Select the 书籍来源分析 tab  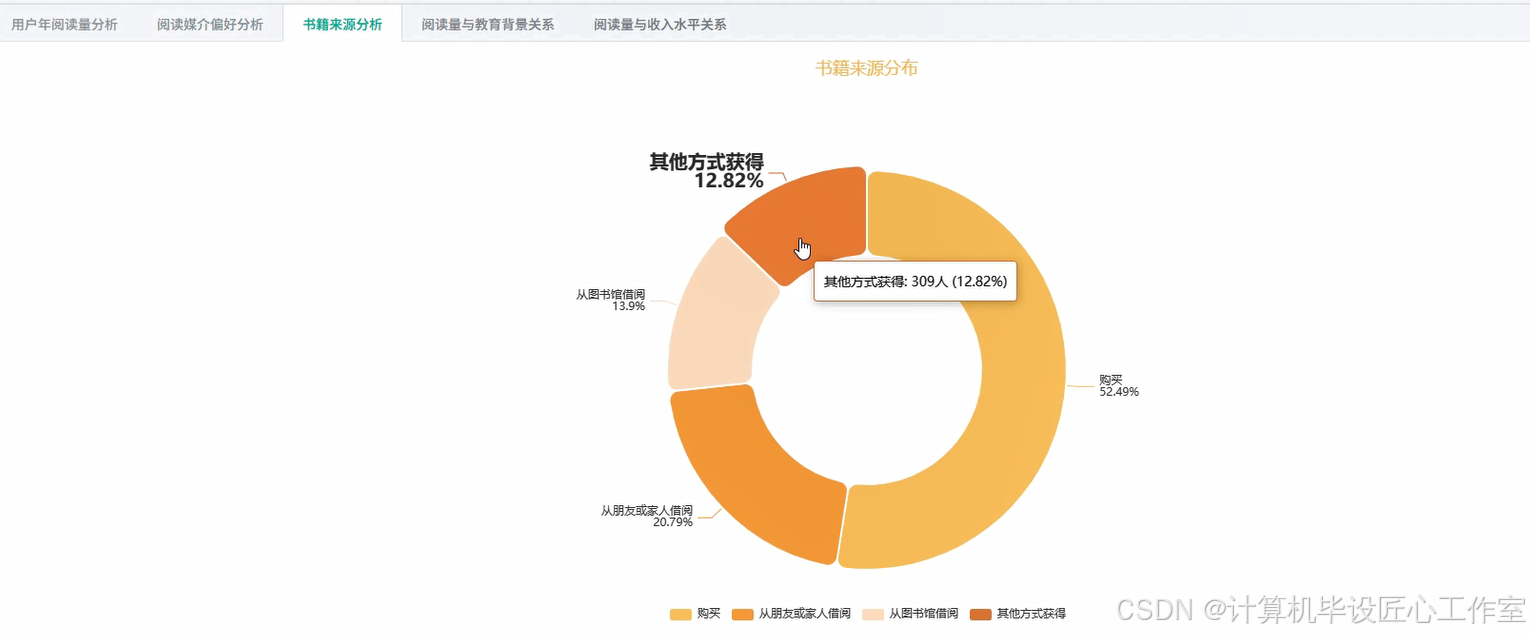[342, 24]
